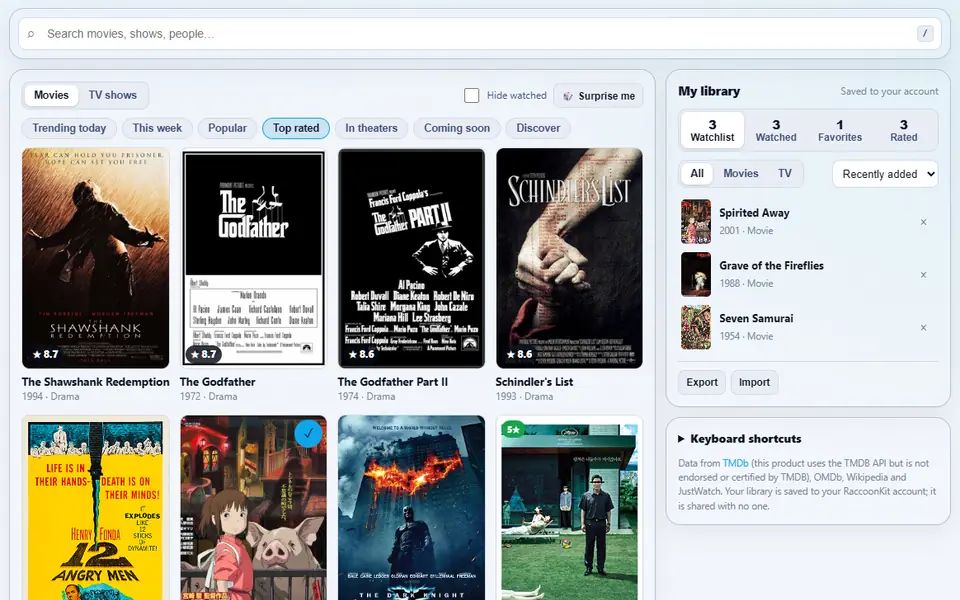Click the 8.6 rating badge on Schindler's List poster
Screen dimensions: 960x600
519,354
